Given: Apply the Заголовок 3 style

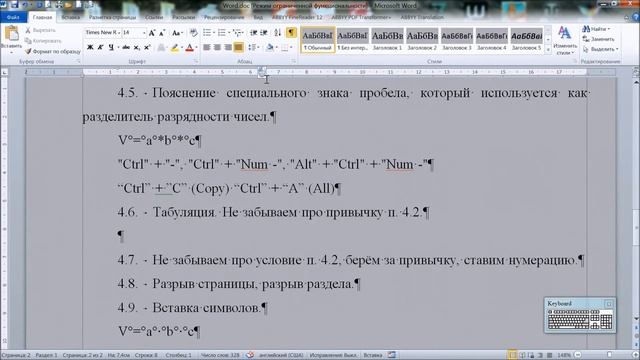Looking at the screenshot, I should (x=457, y=40).
